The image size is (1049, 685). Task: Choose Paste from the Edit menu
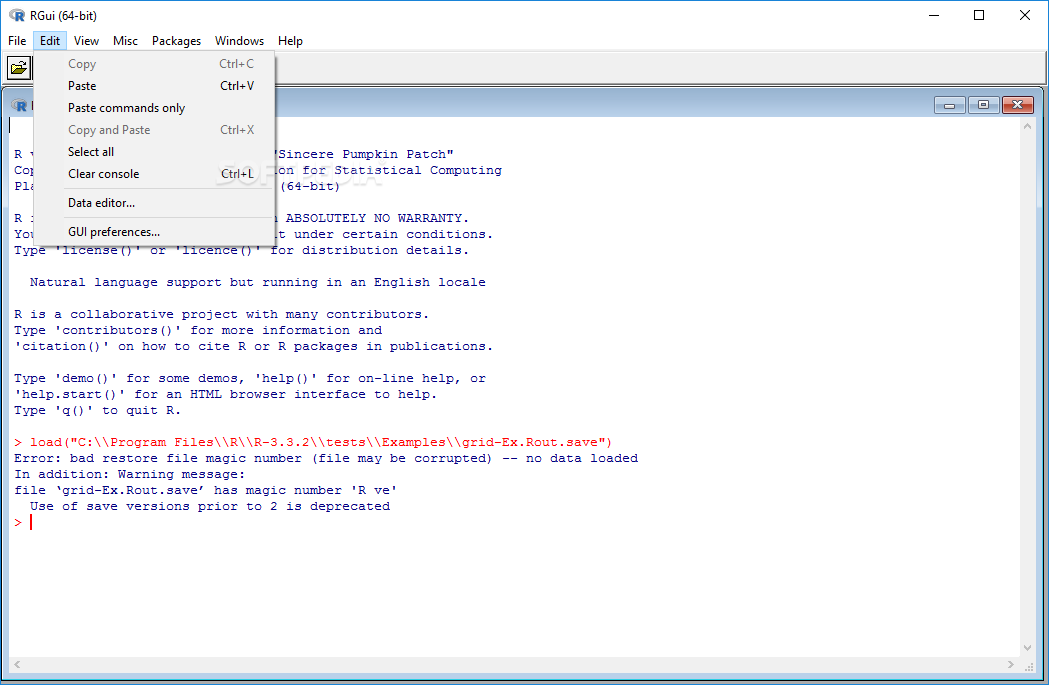click(154, 86)
